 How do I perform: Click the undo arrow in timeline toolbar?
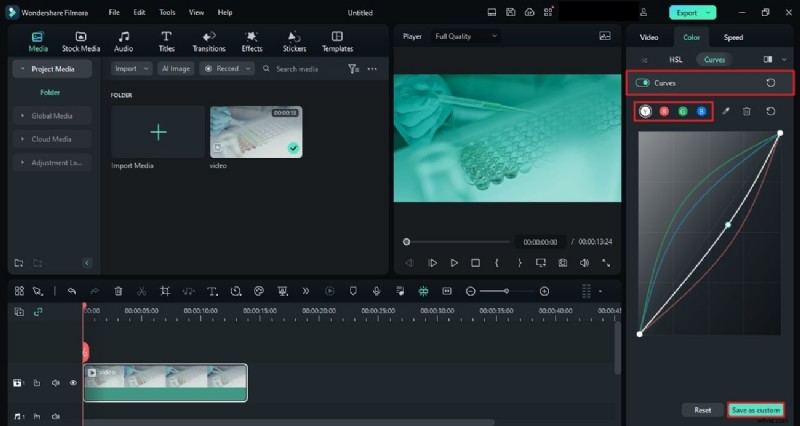tap(72, 291)
